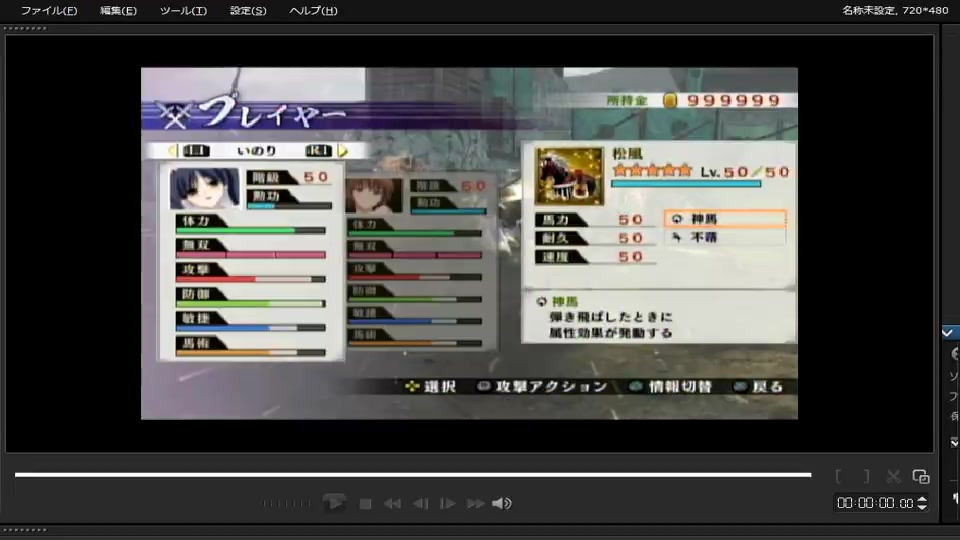Stop playback with the square Stop icon

366,504
